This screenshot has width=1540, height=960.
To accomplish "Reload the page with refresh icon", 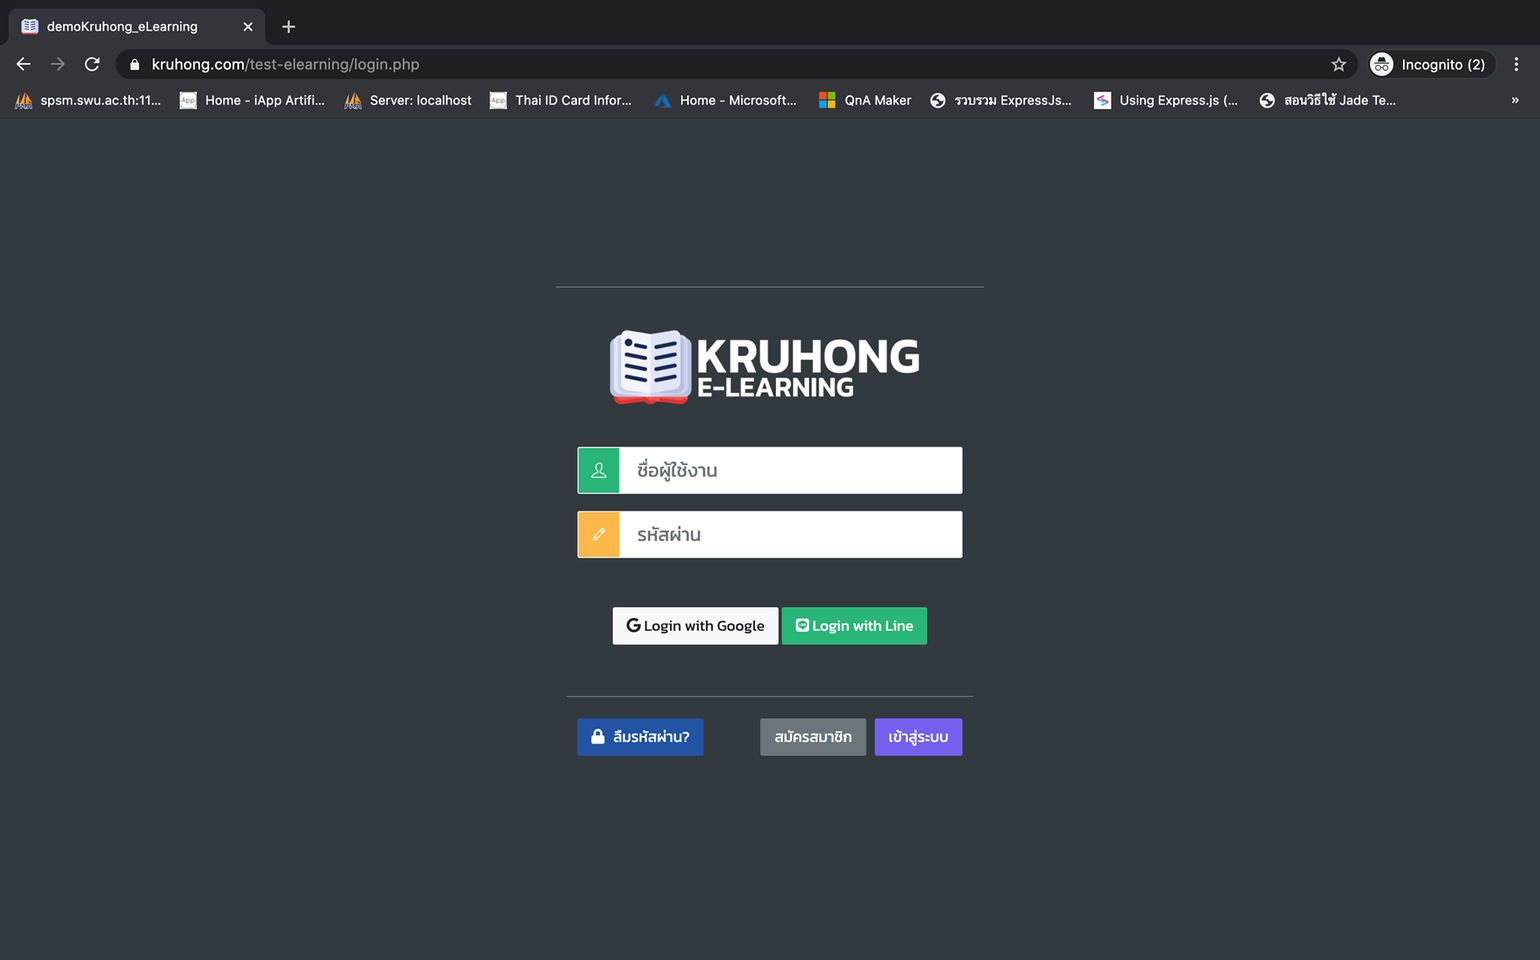I will click(92, 64).
